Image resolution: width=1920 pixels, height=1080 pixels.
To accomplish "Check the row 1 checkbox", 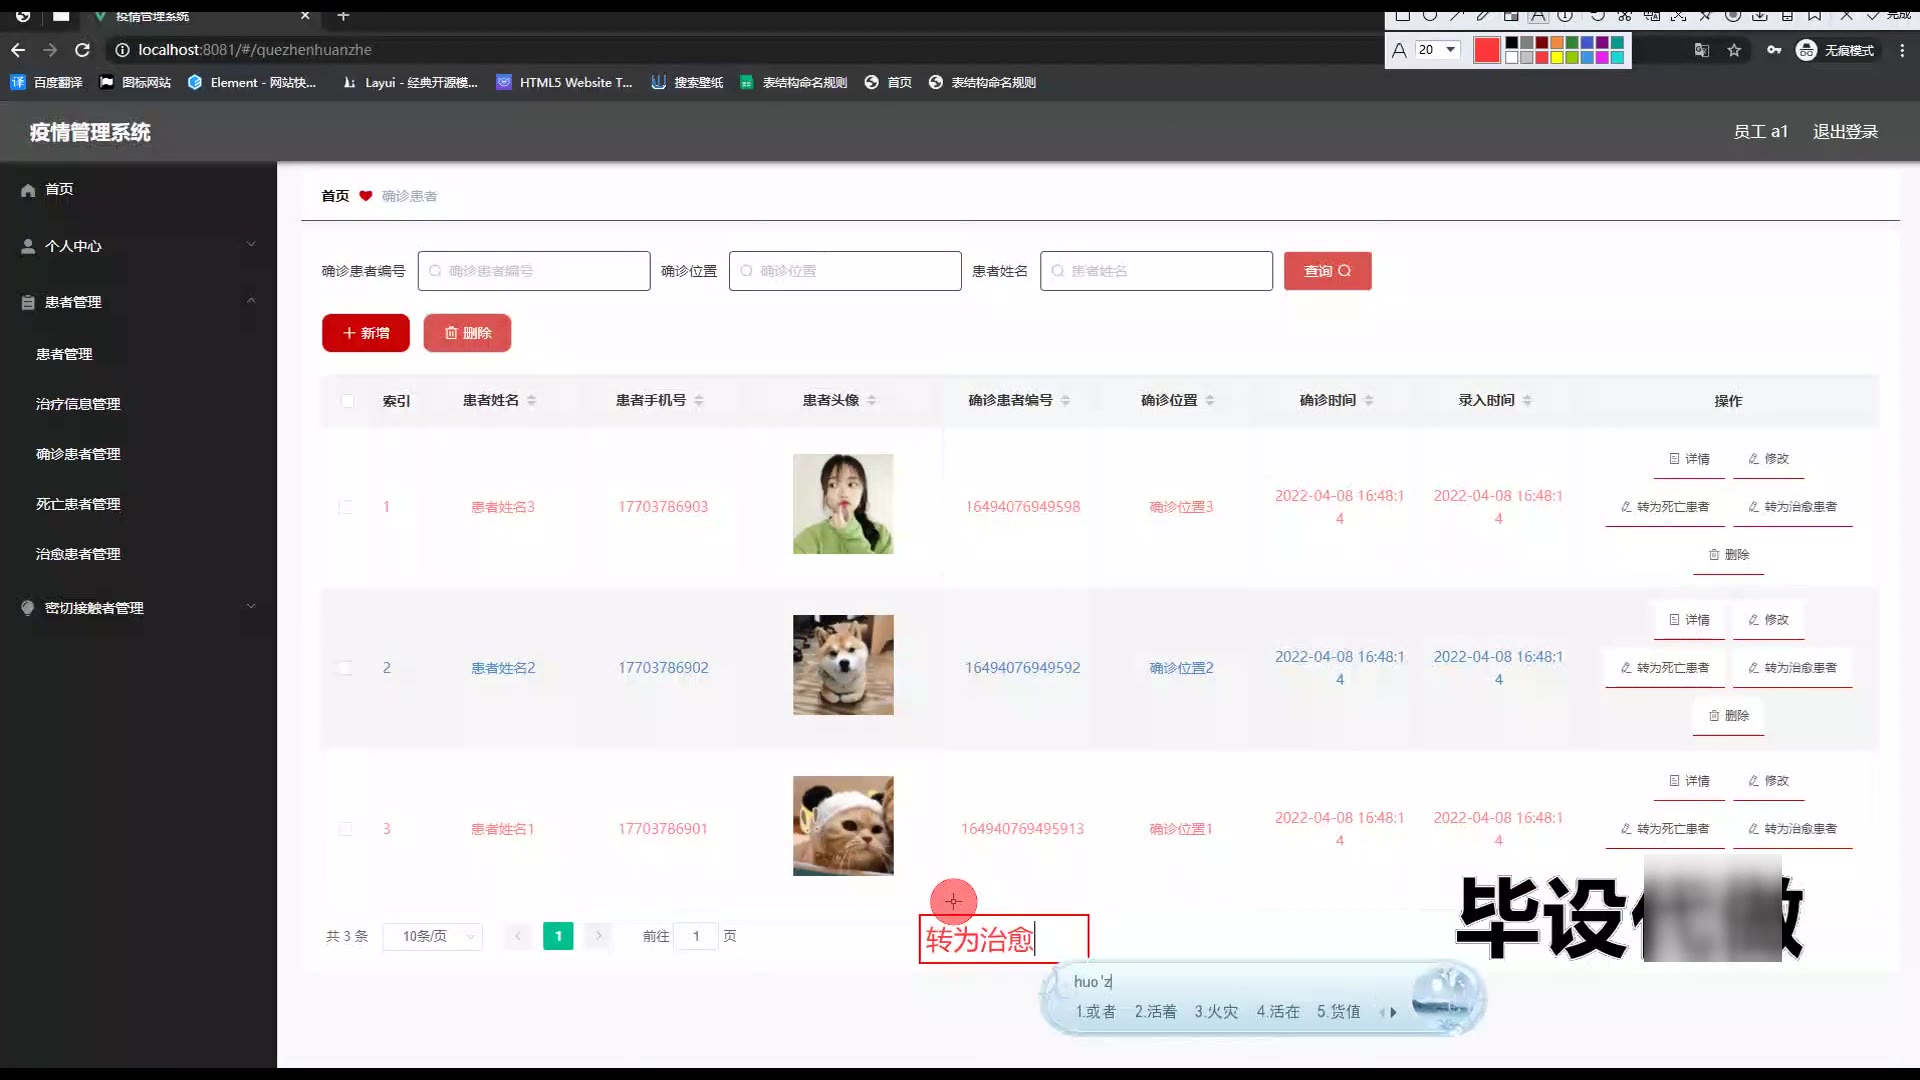I will pyautogui.click(x=346, y=507).
